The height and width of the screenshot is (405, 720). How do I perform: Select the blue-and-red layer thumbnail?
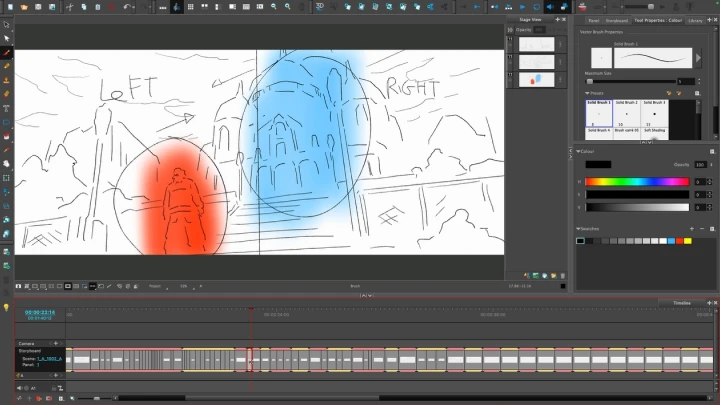537,79
